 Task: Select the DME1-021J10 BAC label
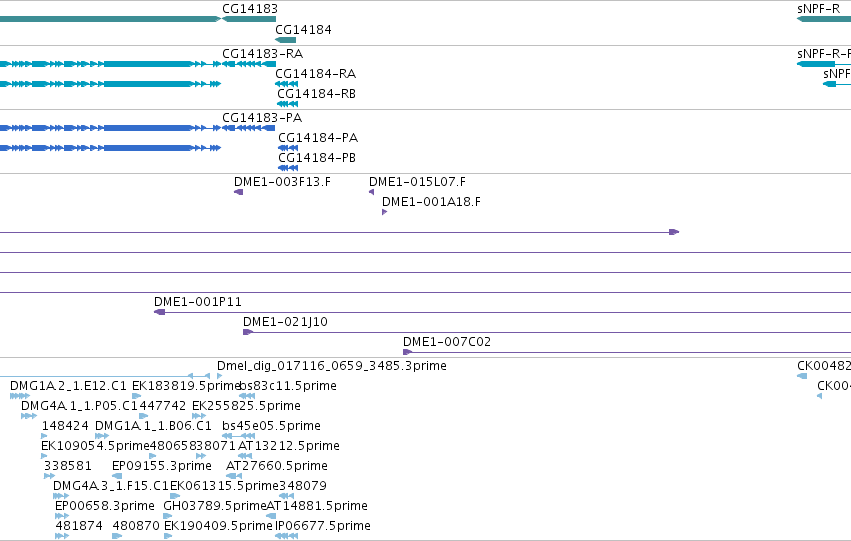pos(285,322)
